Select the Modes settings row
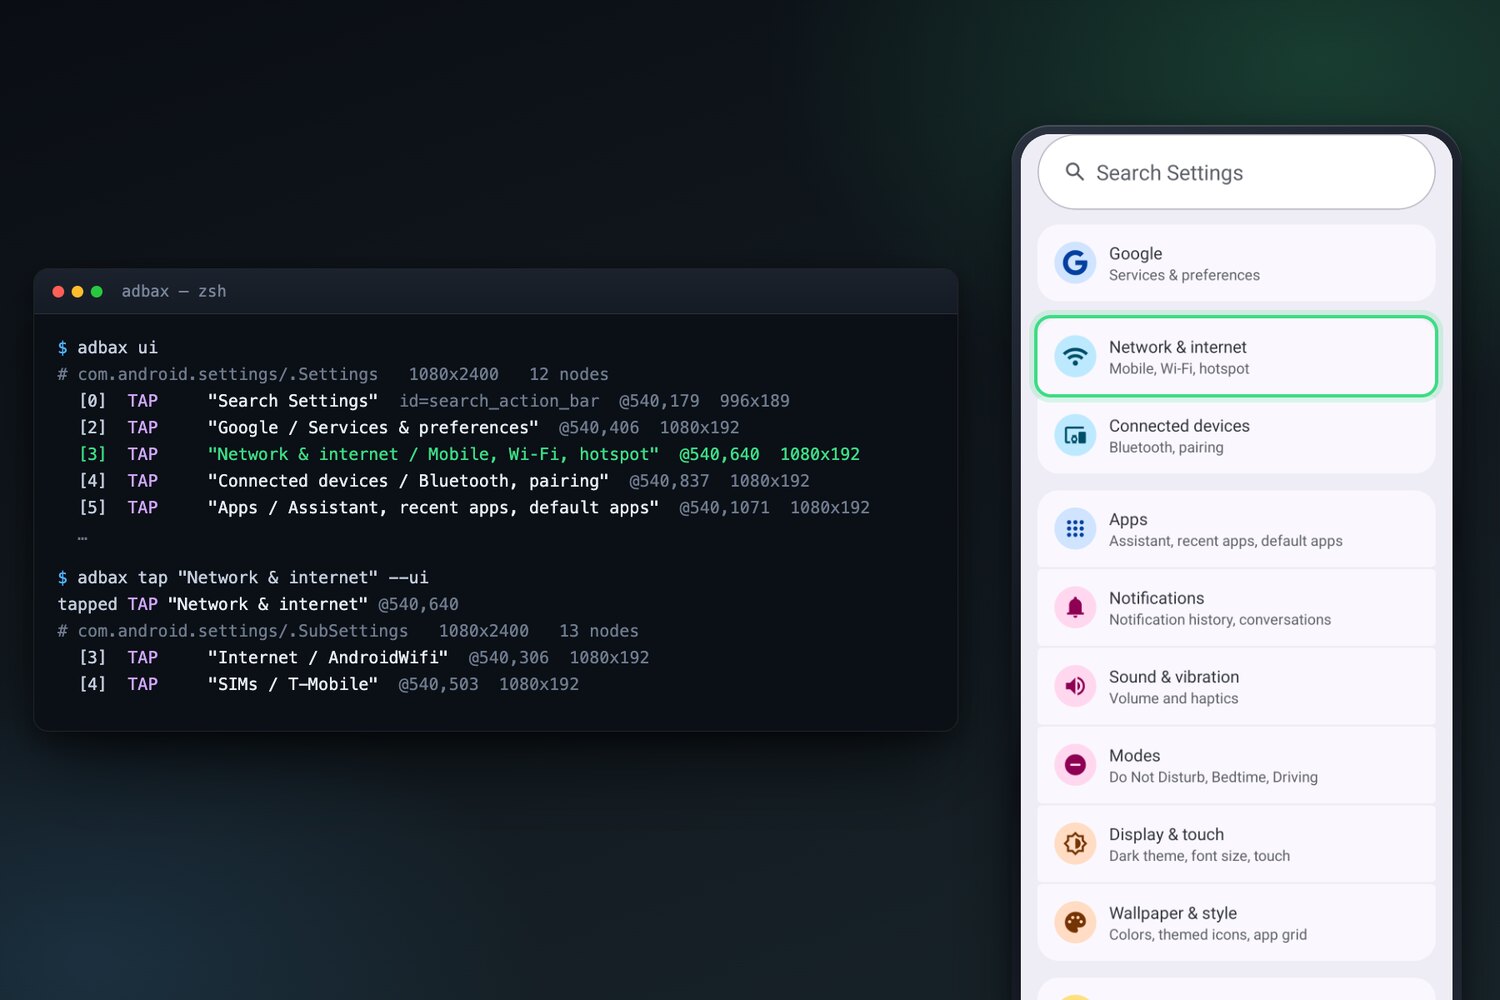The height and width of the screenshot is (1000, 1500). (1237, 765)
